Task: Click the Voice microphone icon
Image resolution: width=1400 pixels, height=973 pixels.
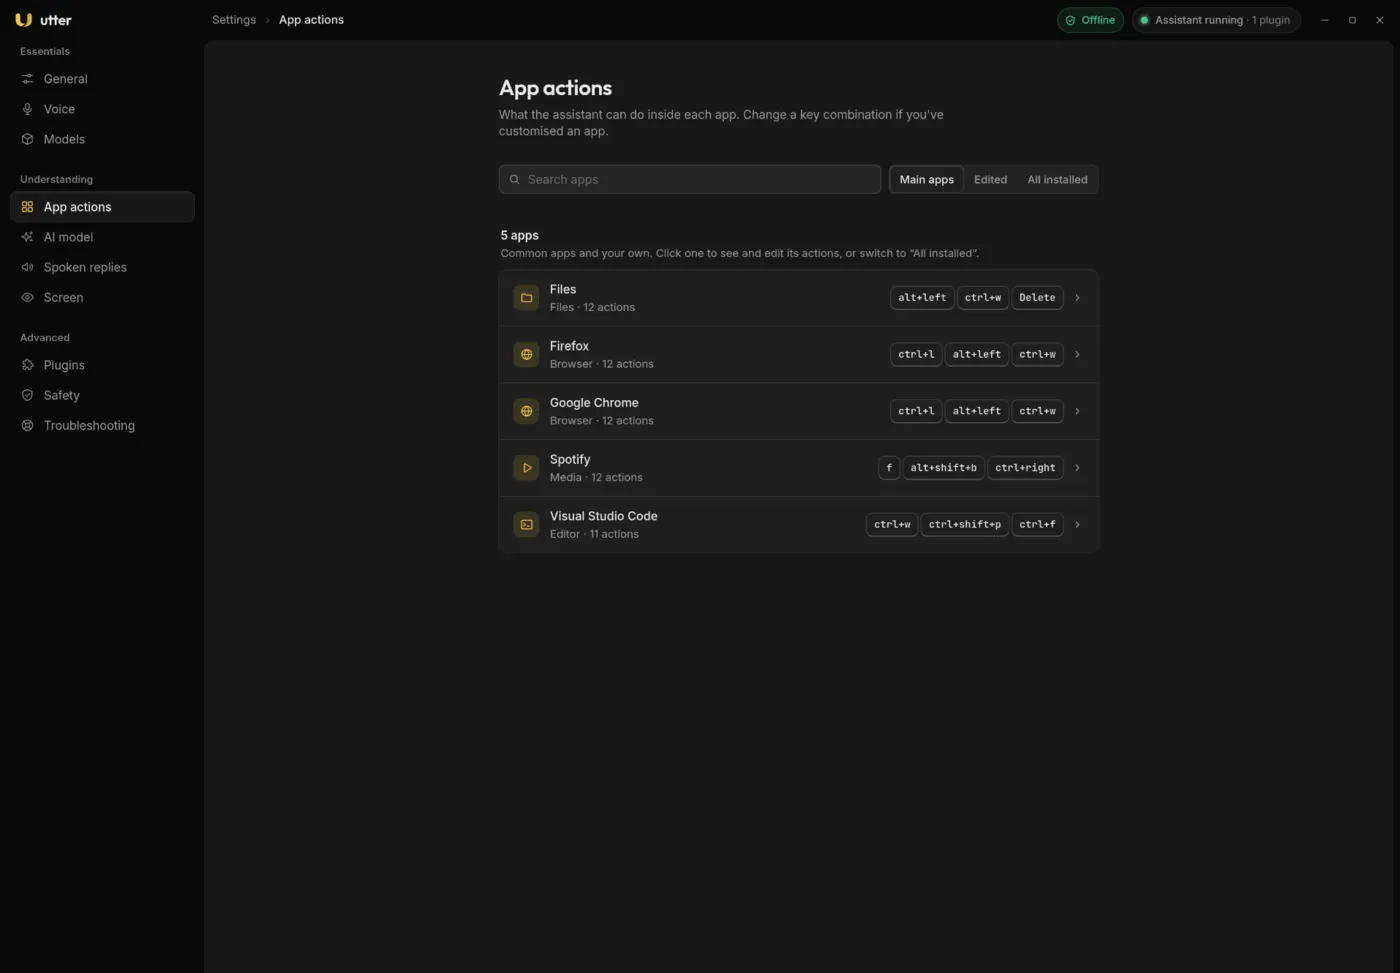Action: [x=28, y=109]
